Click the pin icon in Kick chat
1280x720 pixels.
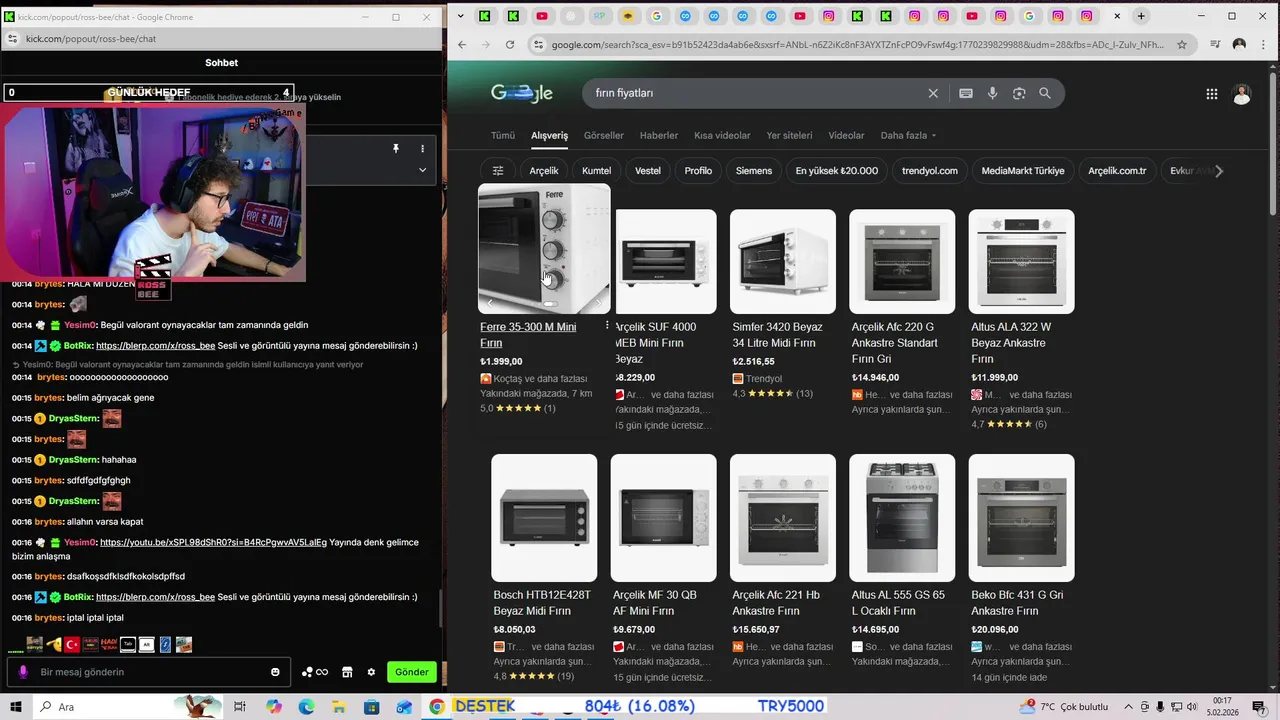click(396, 149)
